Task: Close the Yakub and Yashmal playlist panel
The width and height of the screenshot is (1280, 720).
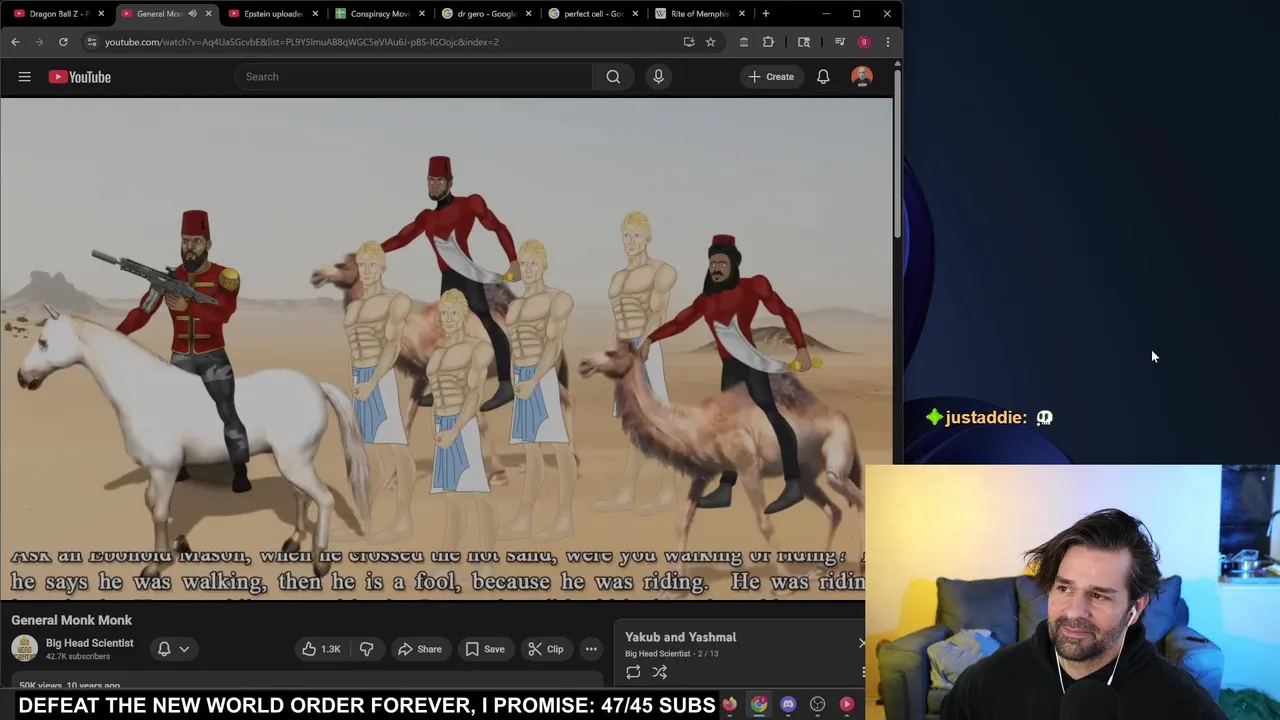Action: [861, 643]
